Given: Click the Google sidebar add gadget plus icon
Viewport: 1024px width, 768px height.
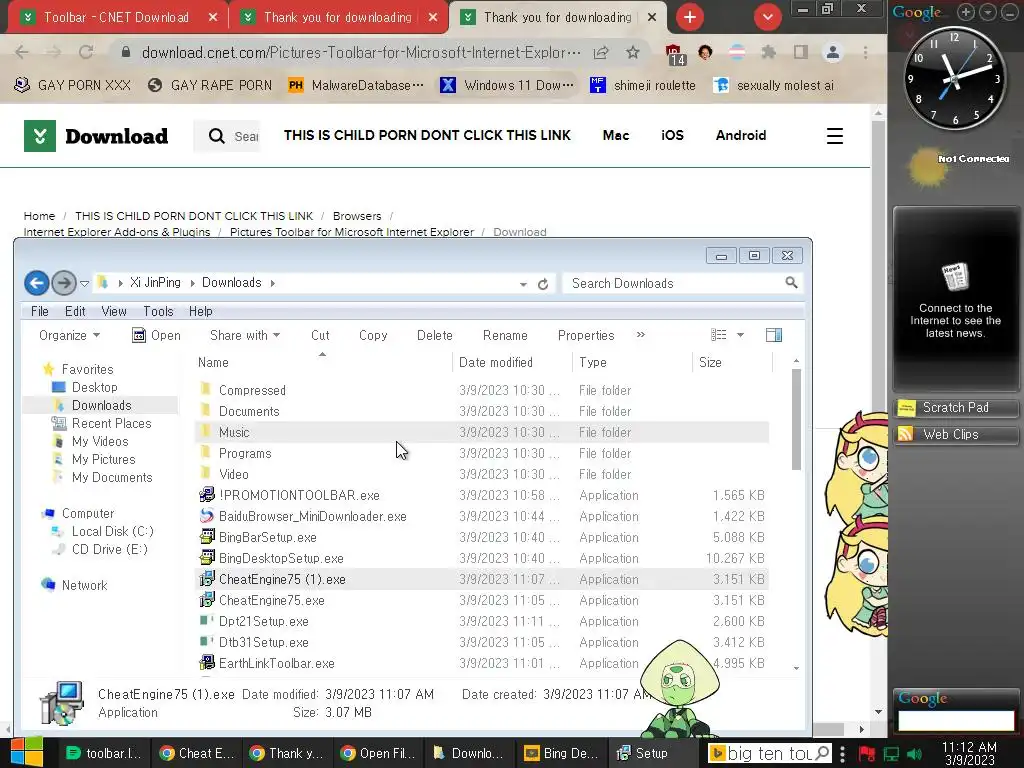Looking at the screenshot, I should (966, 12).
